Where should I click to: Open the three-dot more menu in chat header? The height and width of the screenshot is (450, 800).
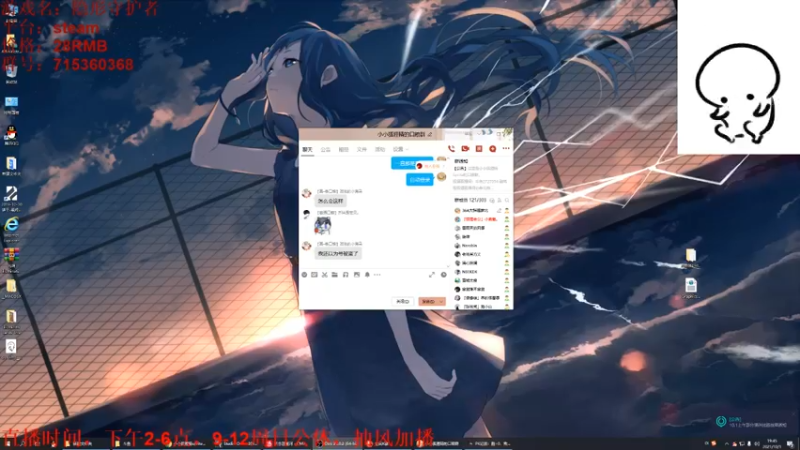[x=506, y=148]
